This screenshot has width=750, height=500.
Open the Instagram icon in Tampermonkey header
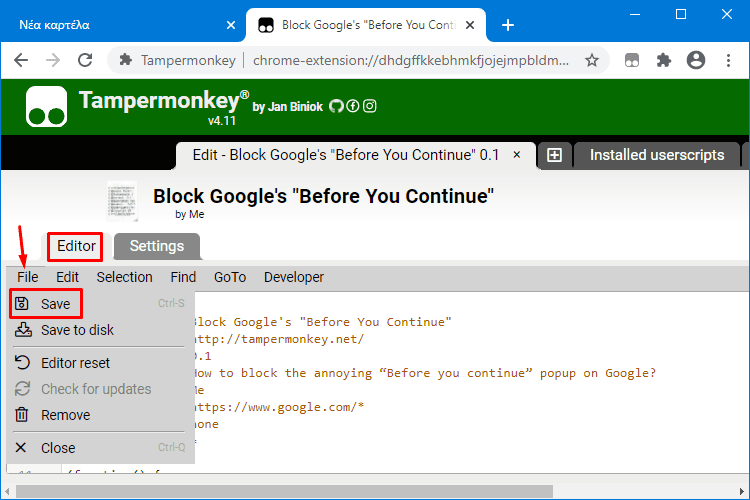369,106
